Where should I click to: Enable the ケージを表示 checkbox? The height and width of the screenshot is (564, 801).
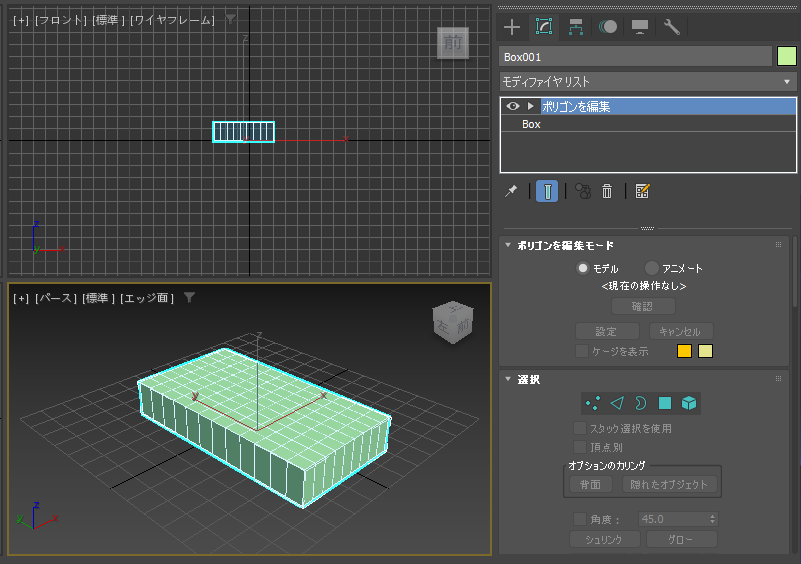click(581, 351)
